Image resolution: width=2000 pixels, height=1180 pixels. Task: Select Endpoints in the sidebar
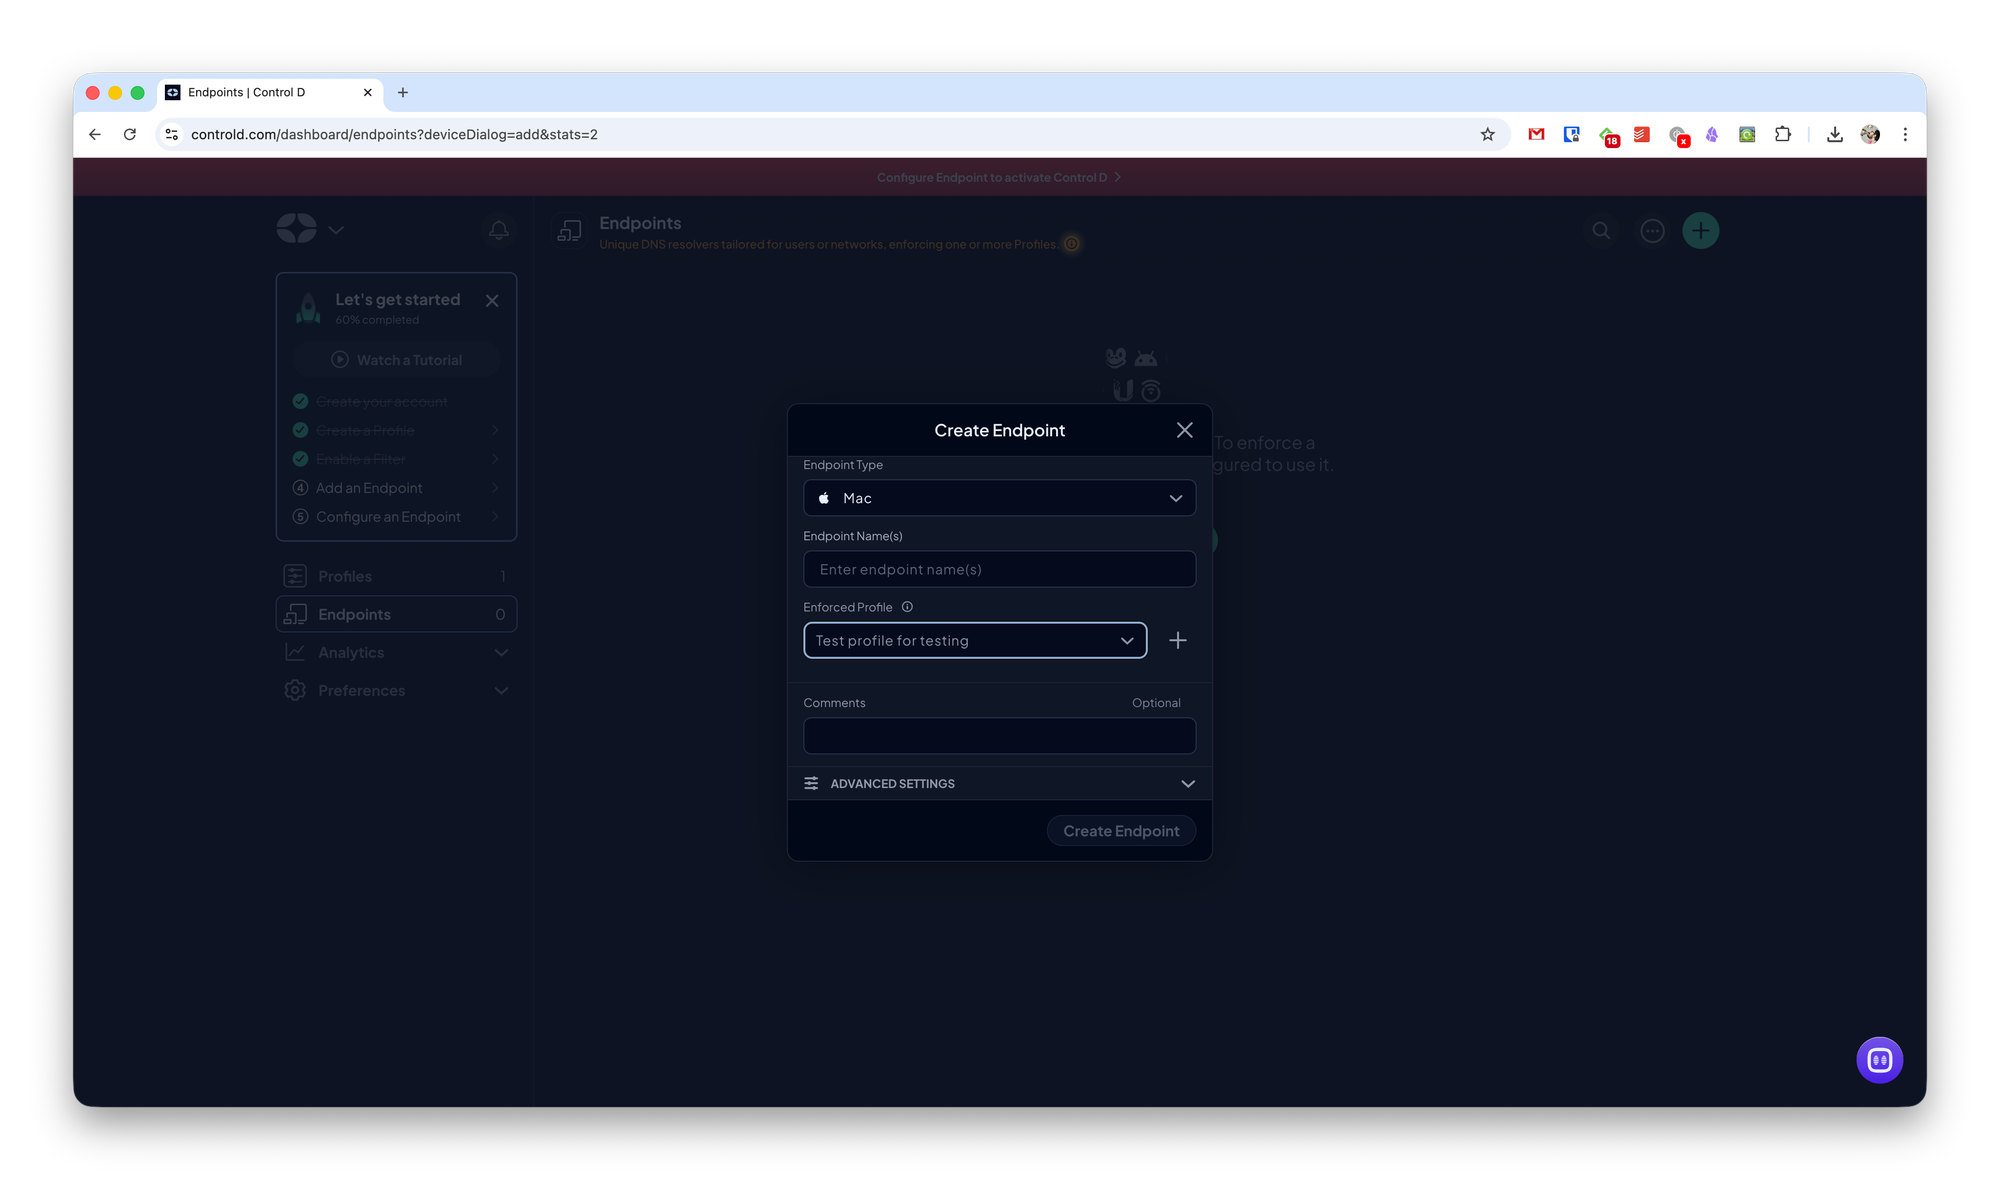(396, 614)
